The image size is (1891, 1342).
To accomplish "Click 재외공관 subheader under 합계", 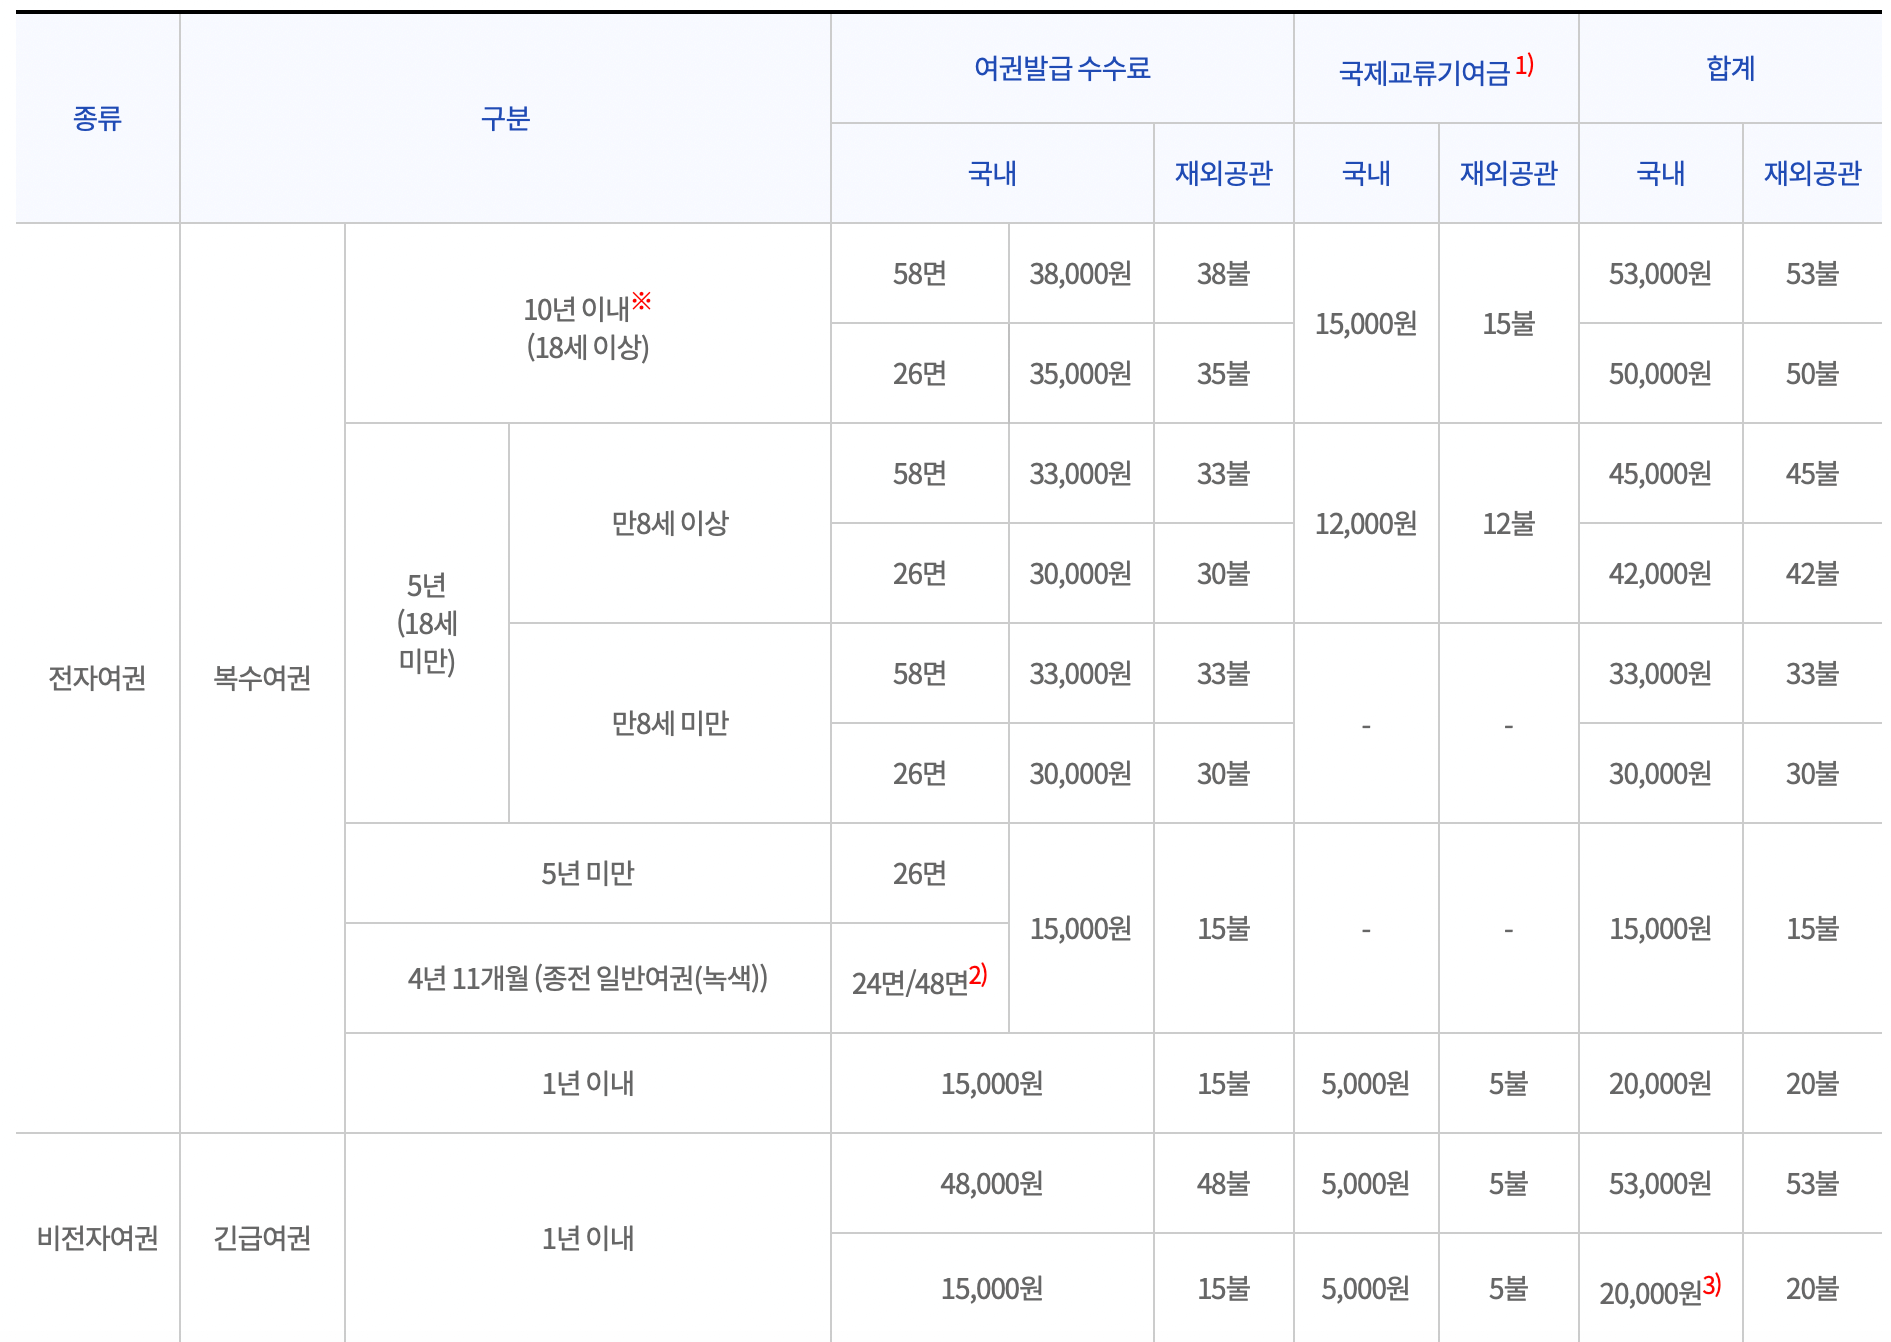I will coord(1812,173).
